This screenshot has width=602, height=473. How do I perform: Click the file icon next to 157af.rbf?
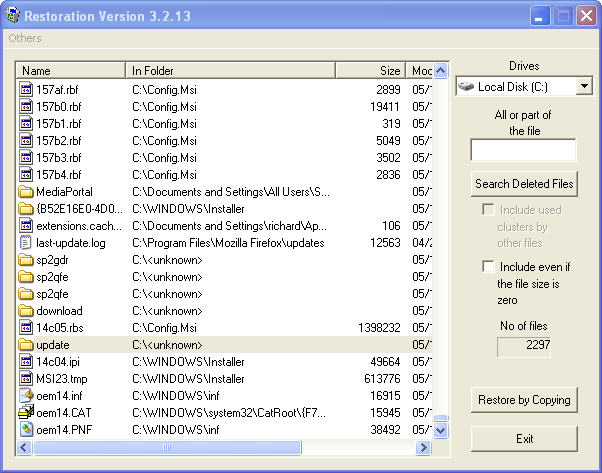27,89
